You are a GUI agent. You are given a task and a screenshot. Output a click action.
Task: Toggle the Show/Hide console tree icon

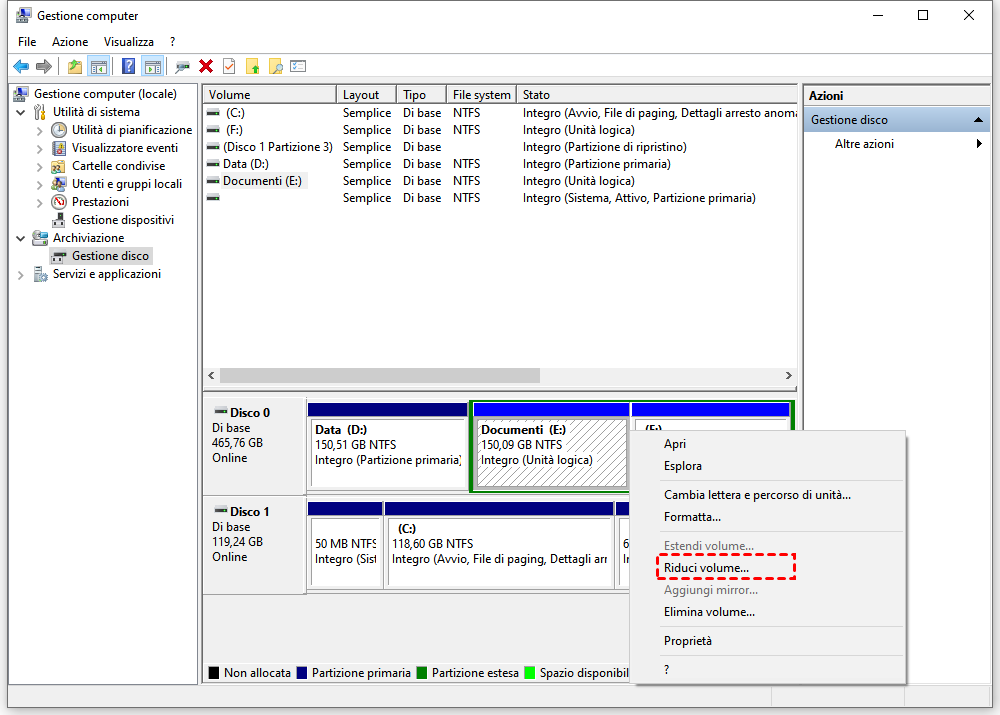click(x=98, y=66)
